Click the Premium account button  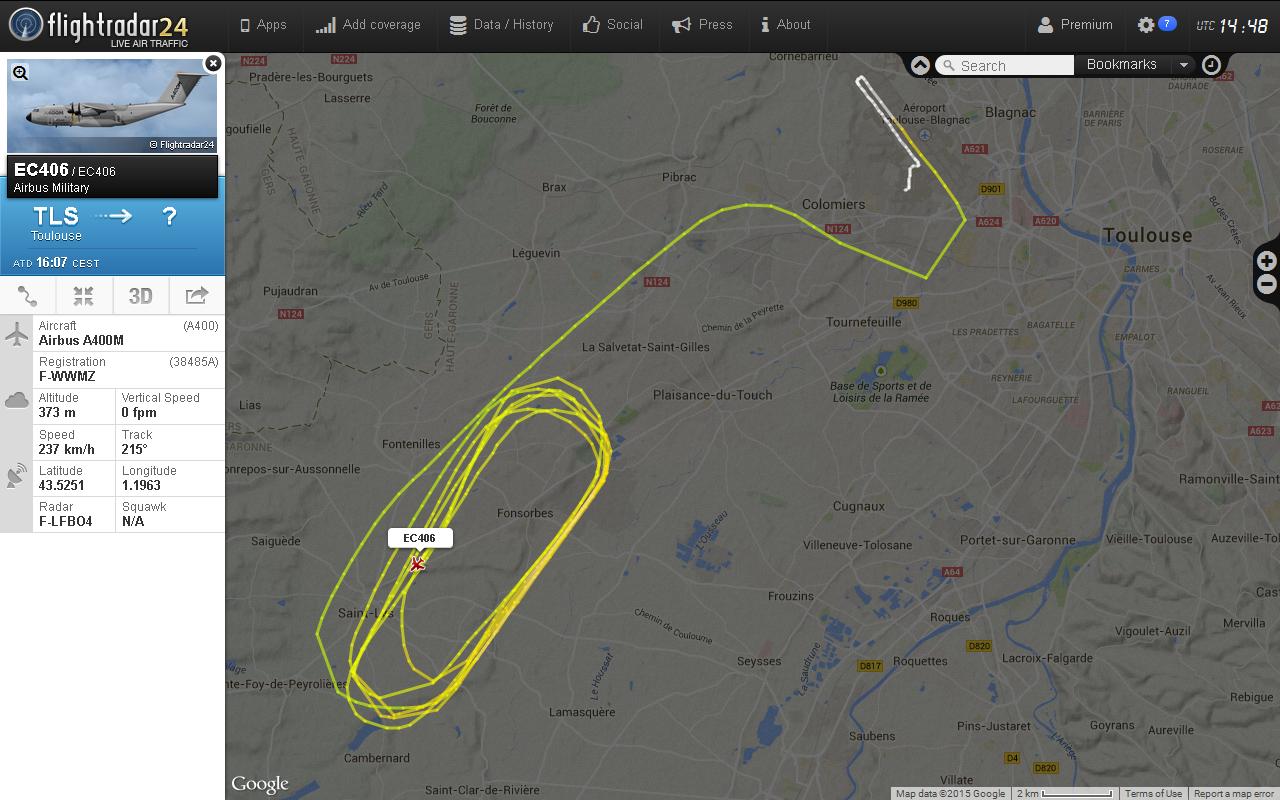click(x=1075, y=25)
